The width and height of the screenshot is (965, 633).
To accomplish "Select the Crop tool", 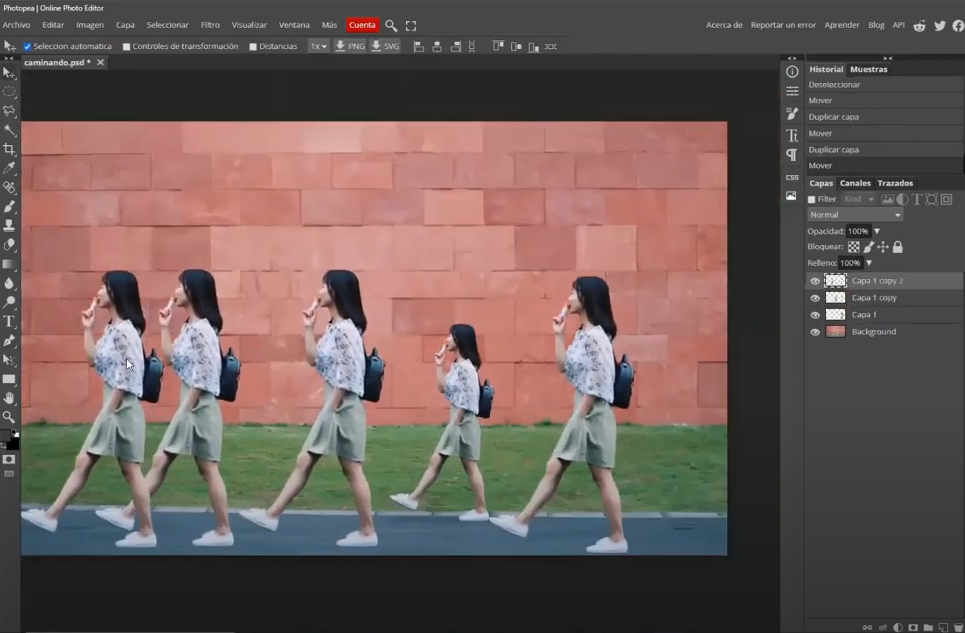I will [x=9, y=149].
